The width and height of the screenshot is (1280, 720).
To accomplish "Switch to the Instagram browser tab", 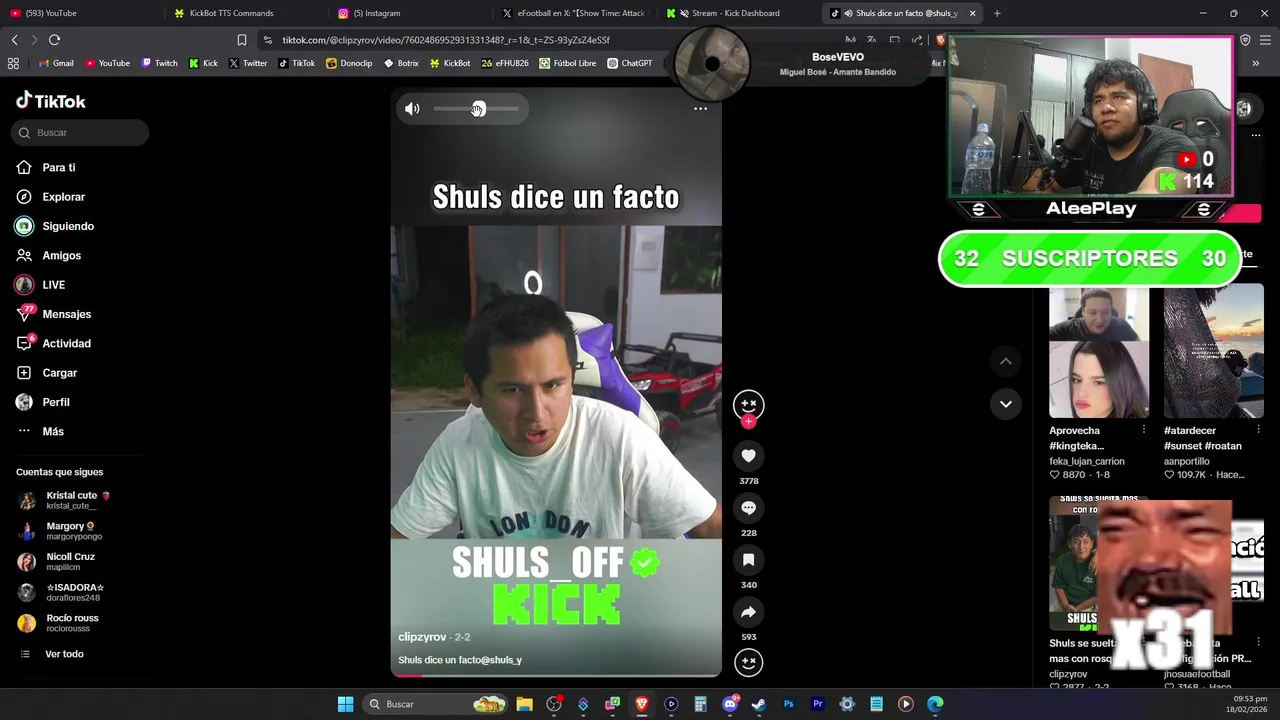I will (x=409, y=13).
